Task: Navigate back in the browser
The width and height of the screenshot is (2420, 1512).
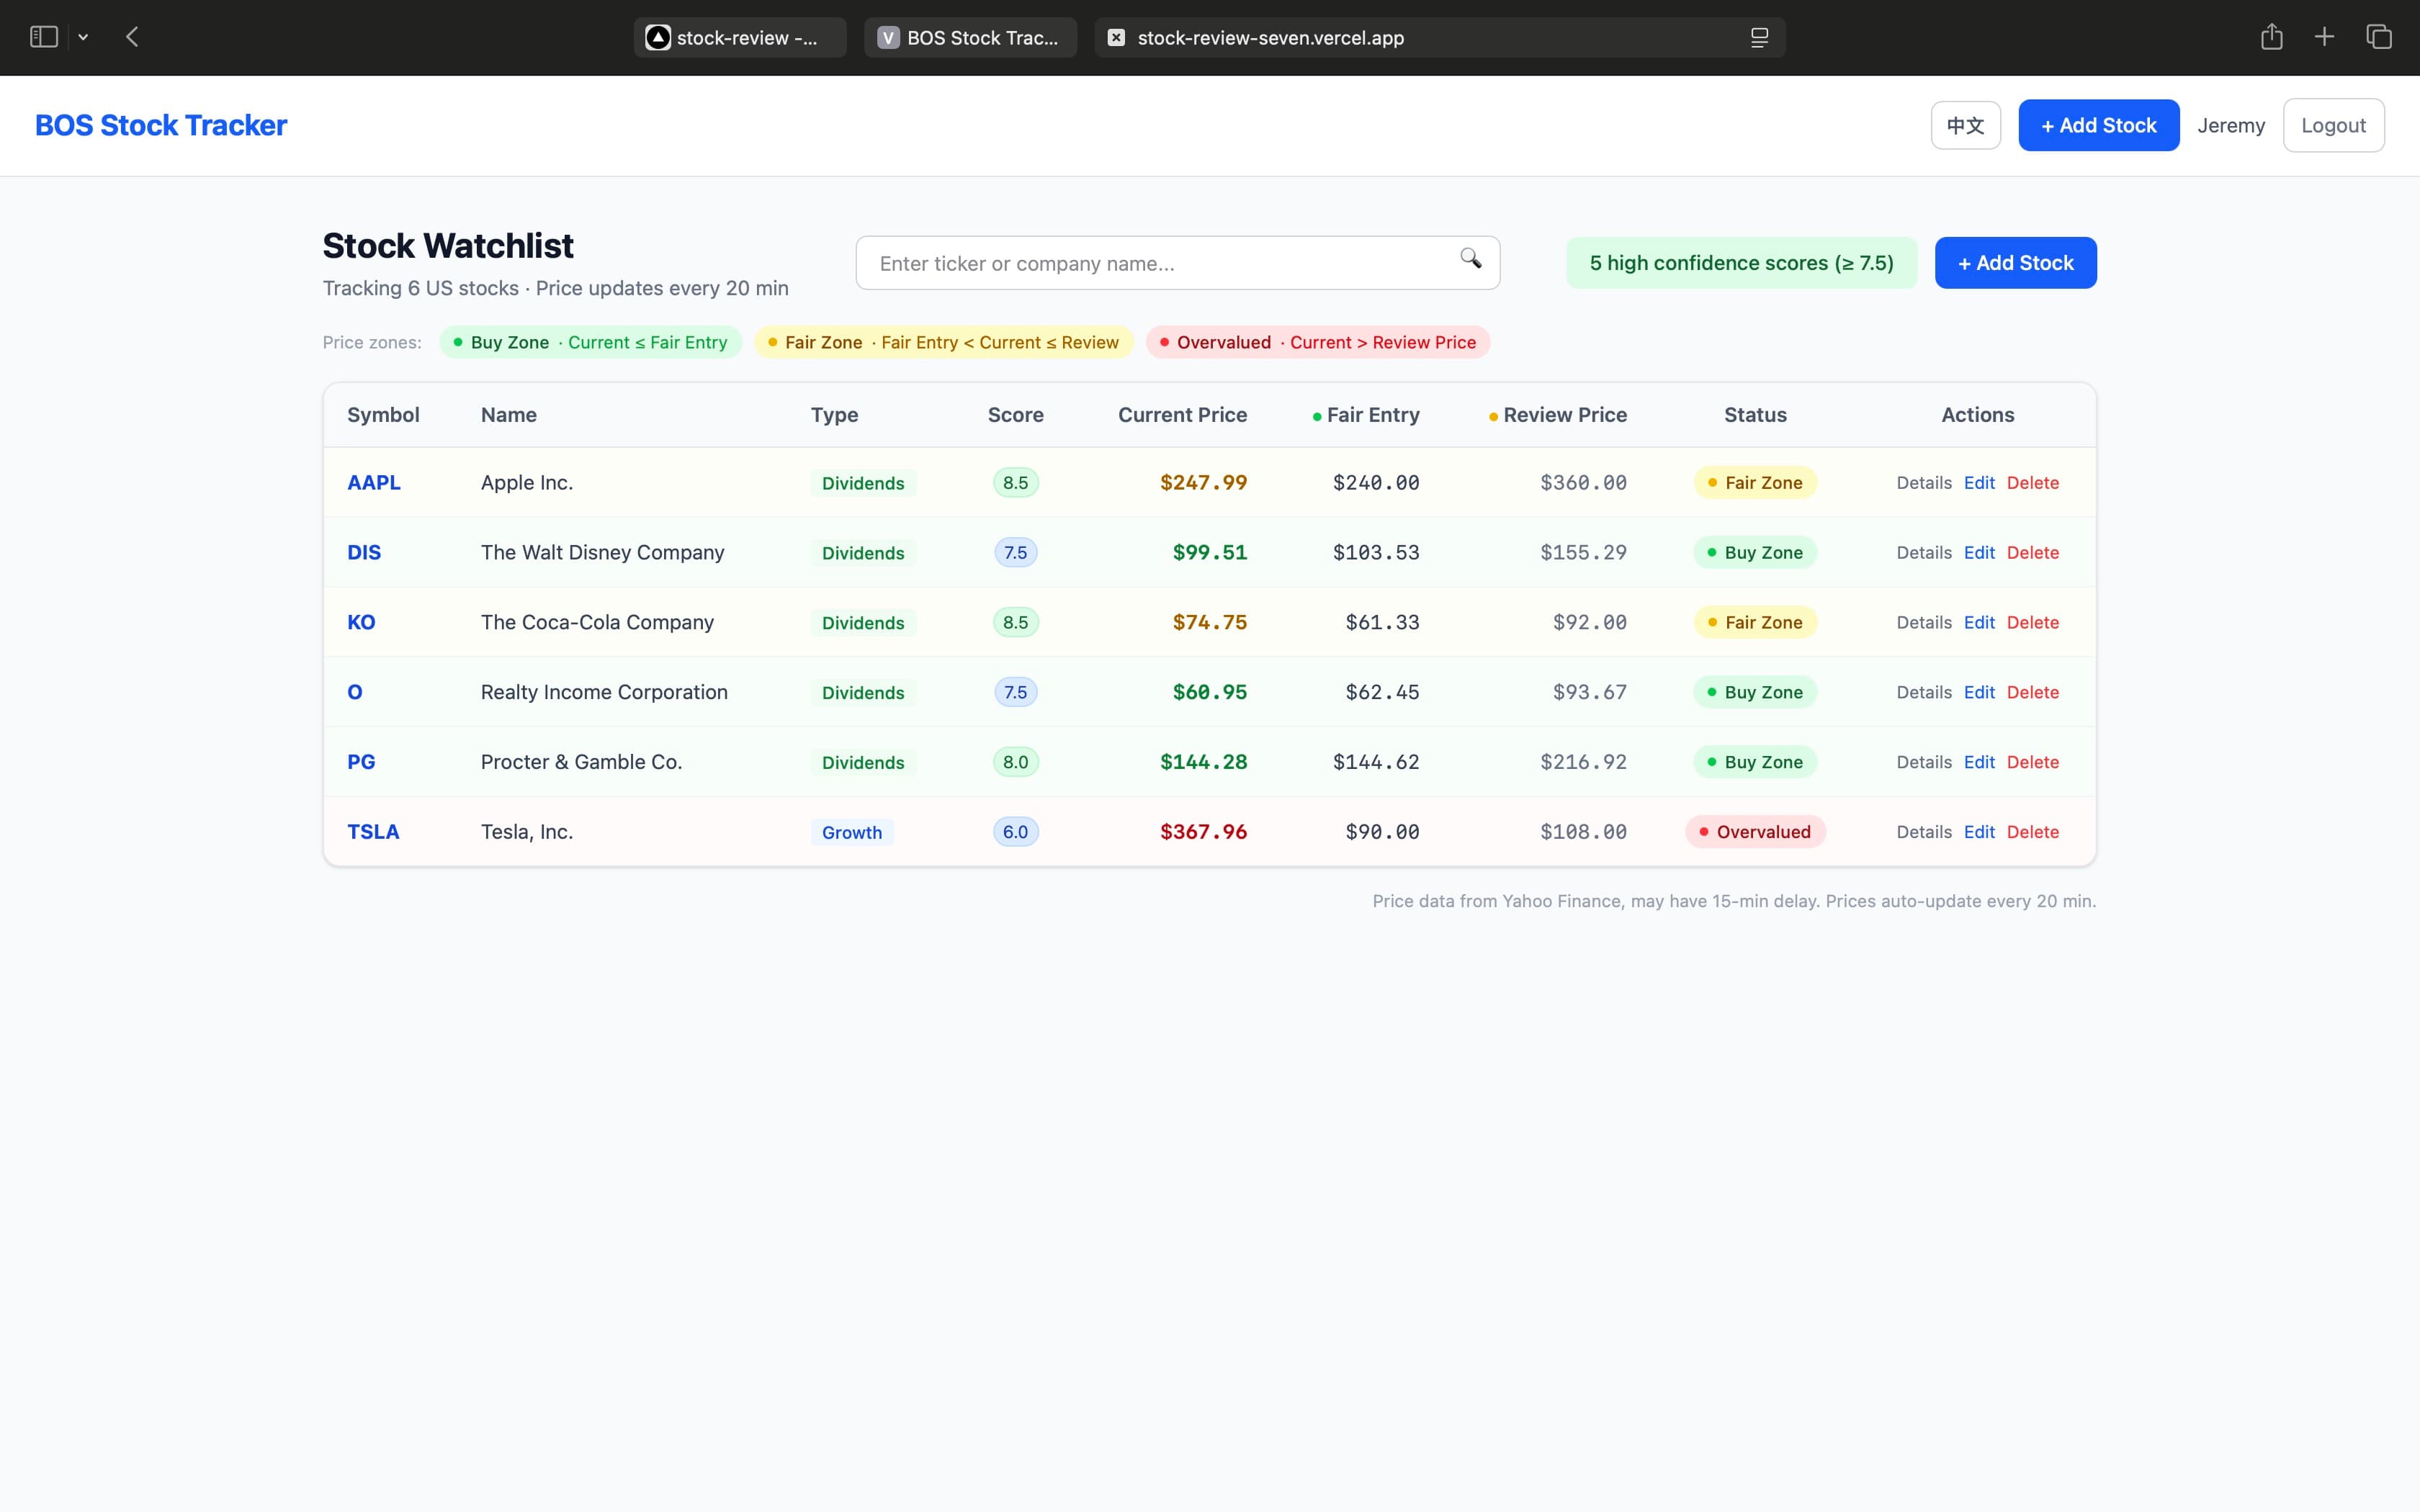Action: click(131, 37)
